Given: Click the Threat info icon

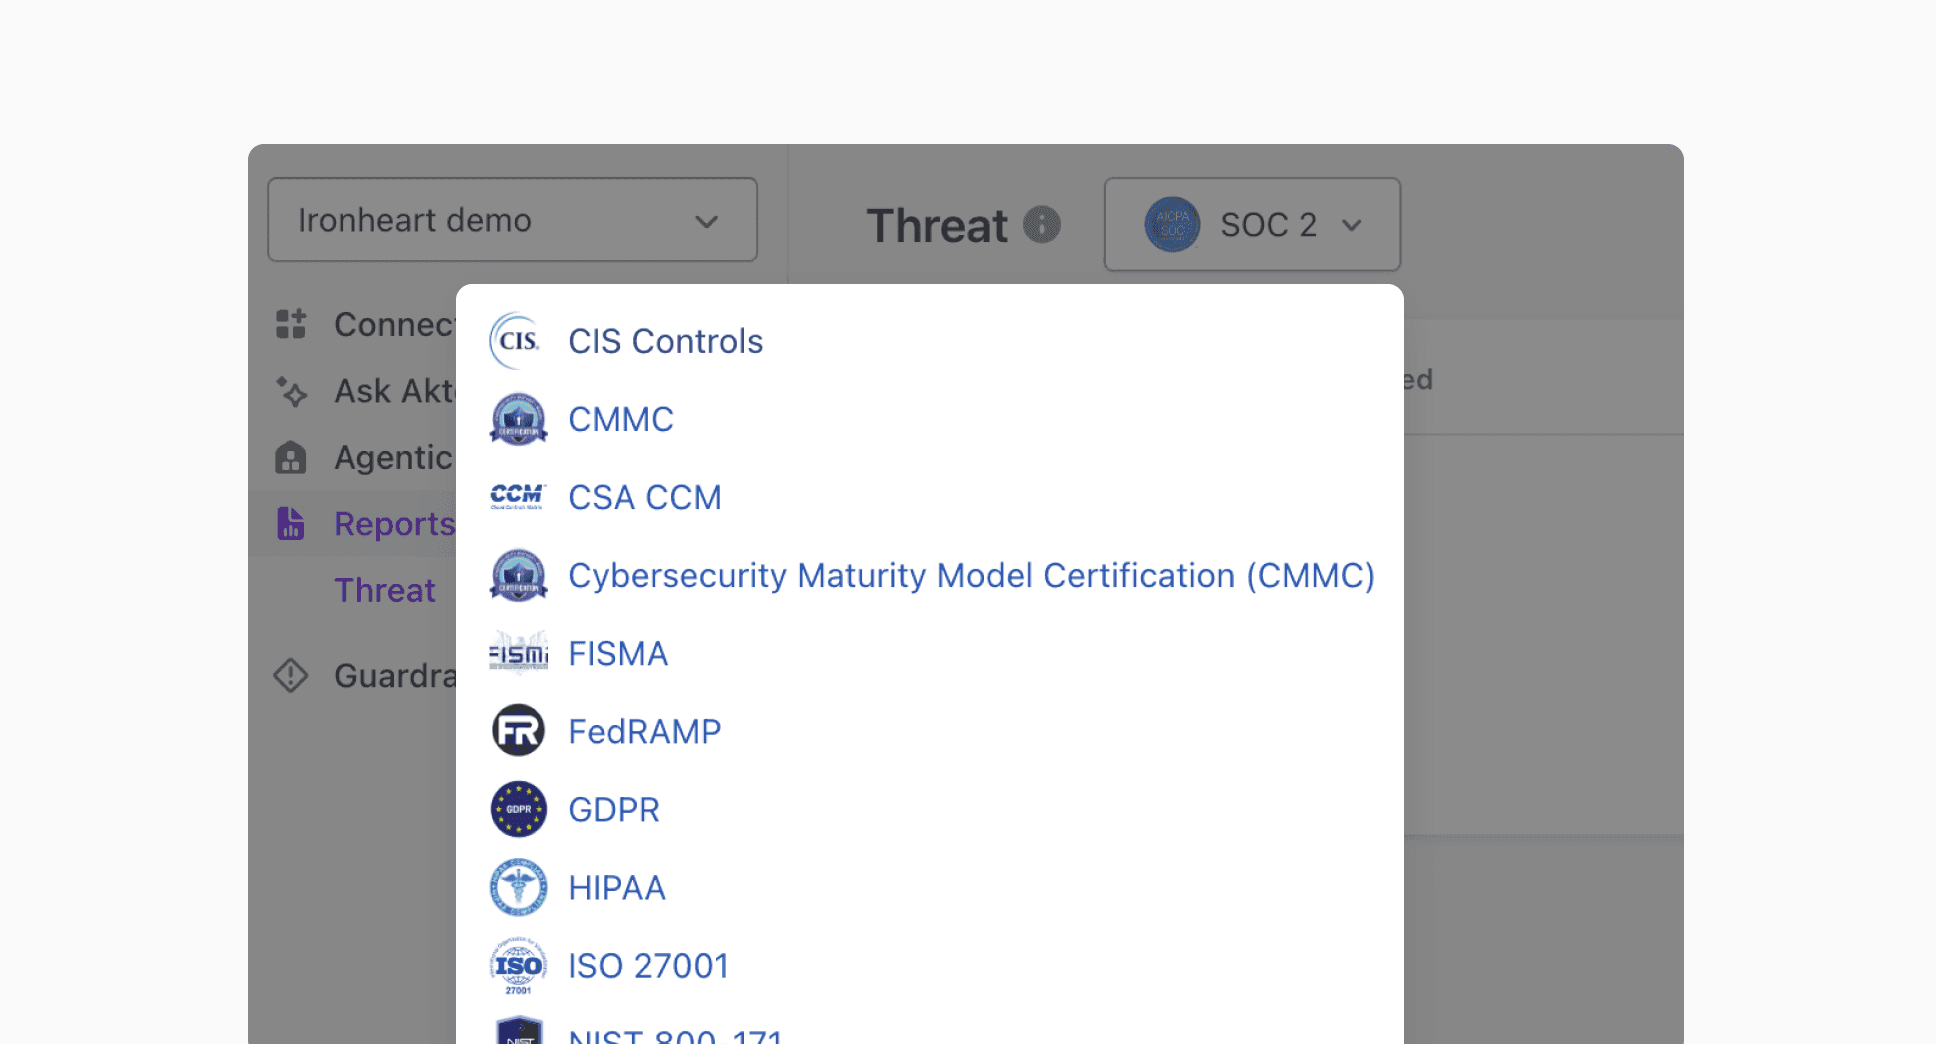Looking at the screenshot, I should coord(1042,224).
